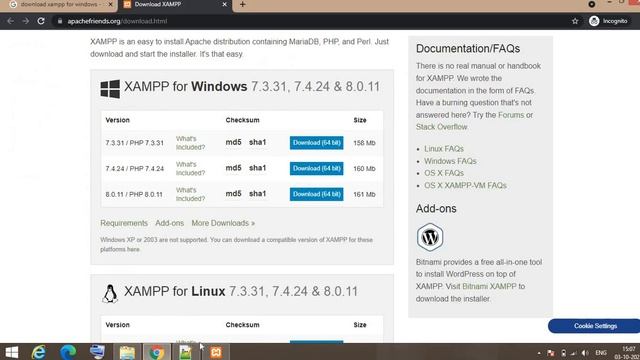Click the Windows logo next to XAMPP for Windows

110,89
